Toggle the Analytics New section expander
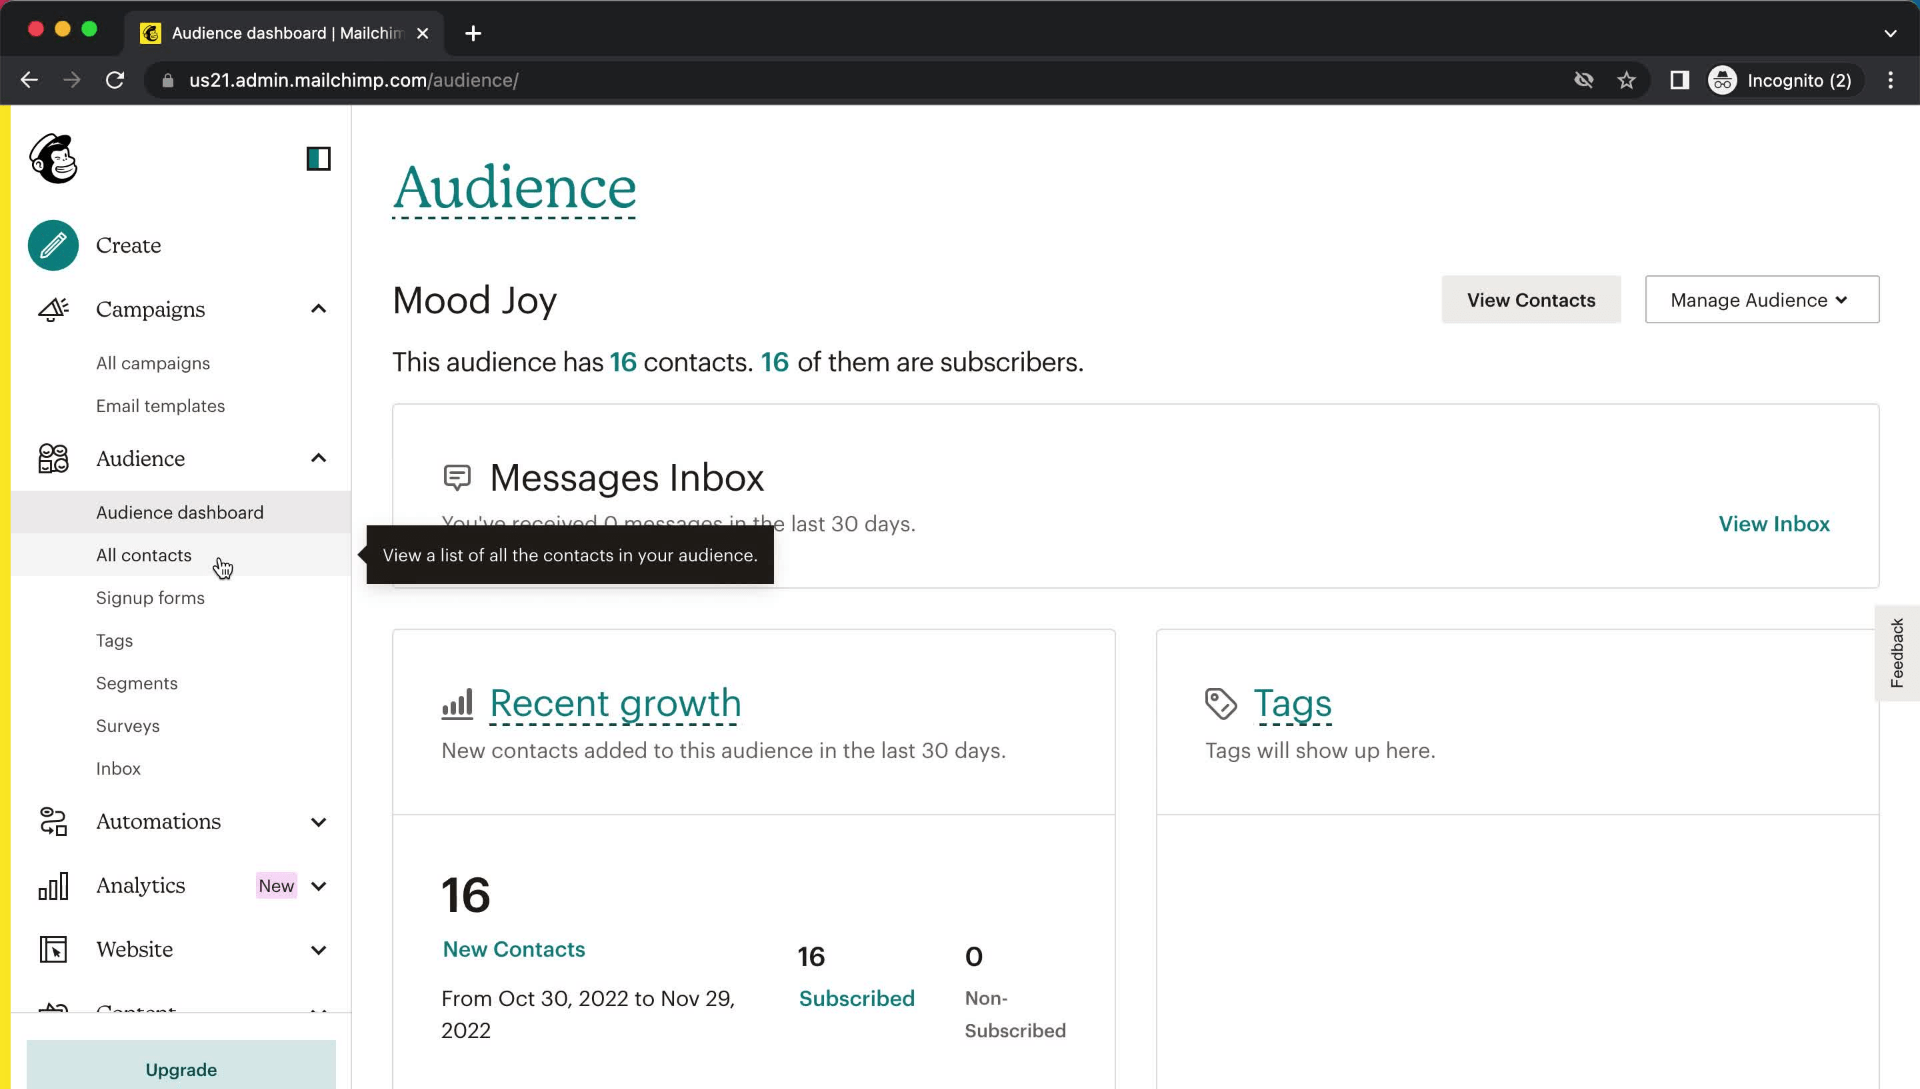The height and width of the screenshot is (1089, 1920). 318,885
